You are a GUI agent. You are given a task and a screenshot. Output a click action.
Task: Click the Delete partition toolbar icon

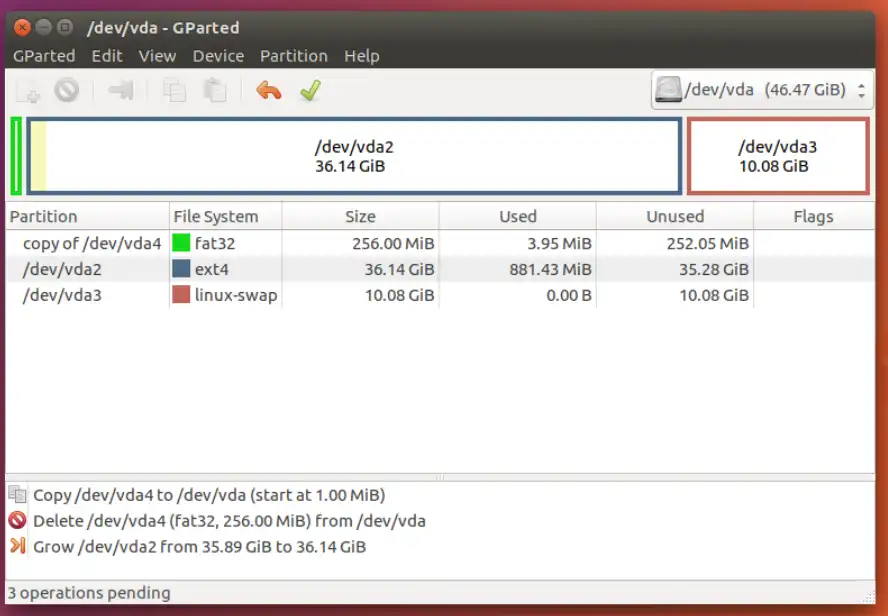(67, 90)
